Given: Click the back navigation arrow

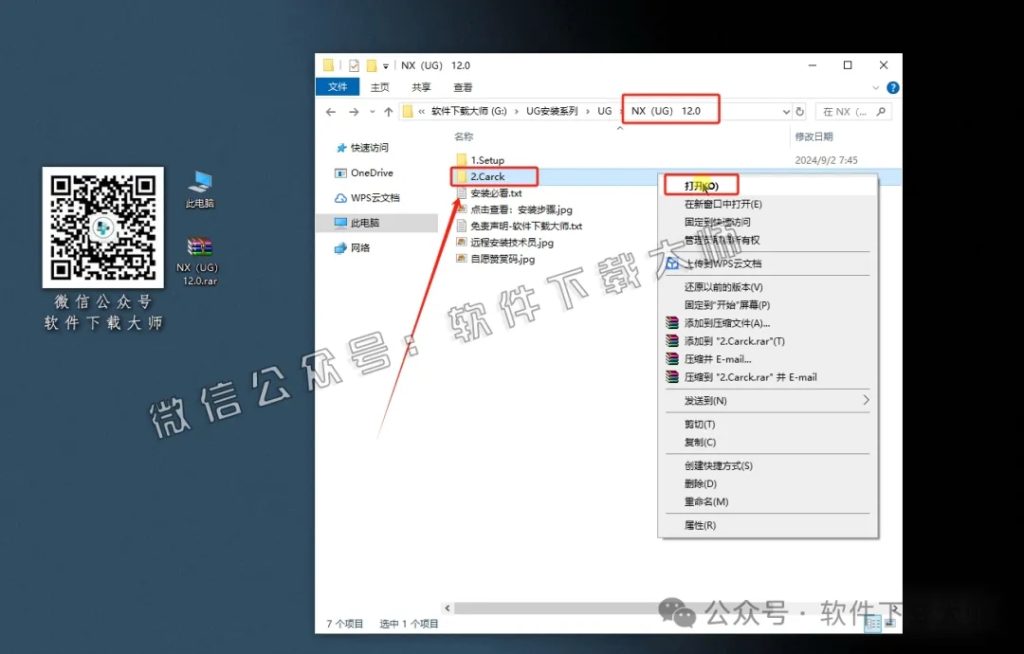Looking at the screenshot, I should point(330,110).
